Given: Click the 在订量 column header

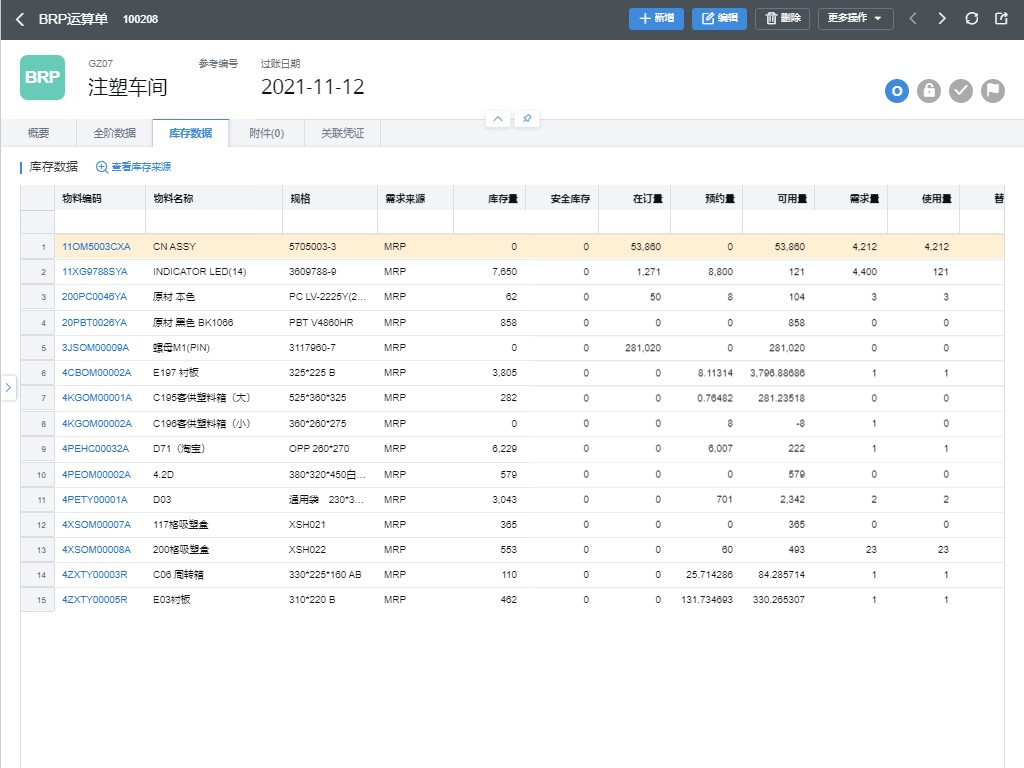Looking at the screenshot, I should (634, 199).
